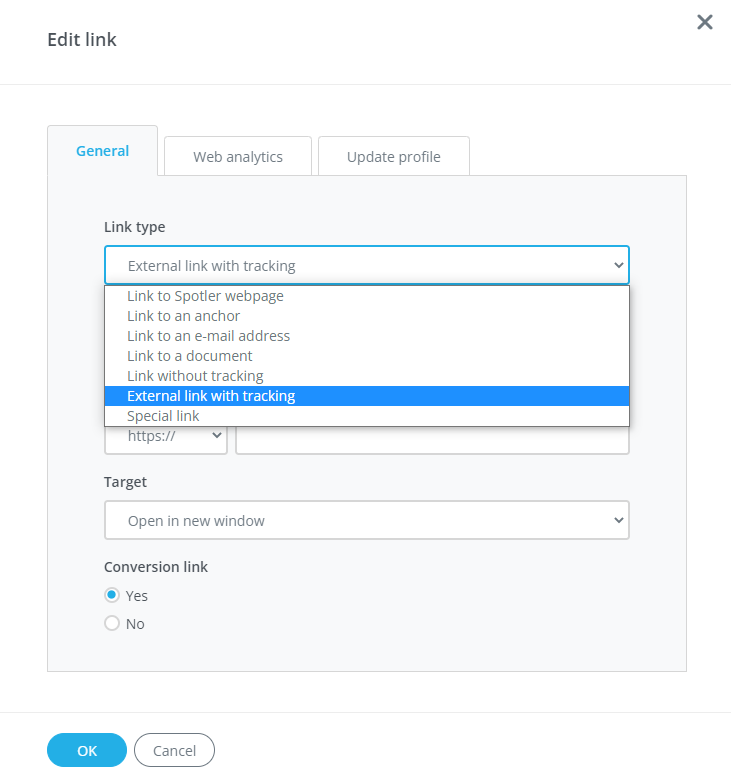Open the Target dropdown

[366, 520]
